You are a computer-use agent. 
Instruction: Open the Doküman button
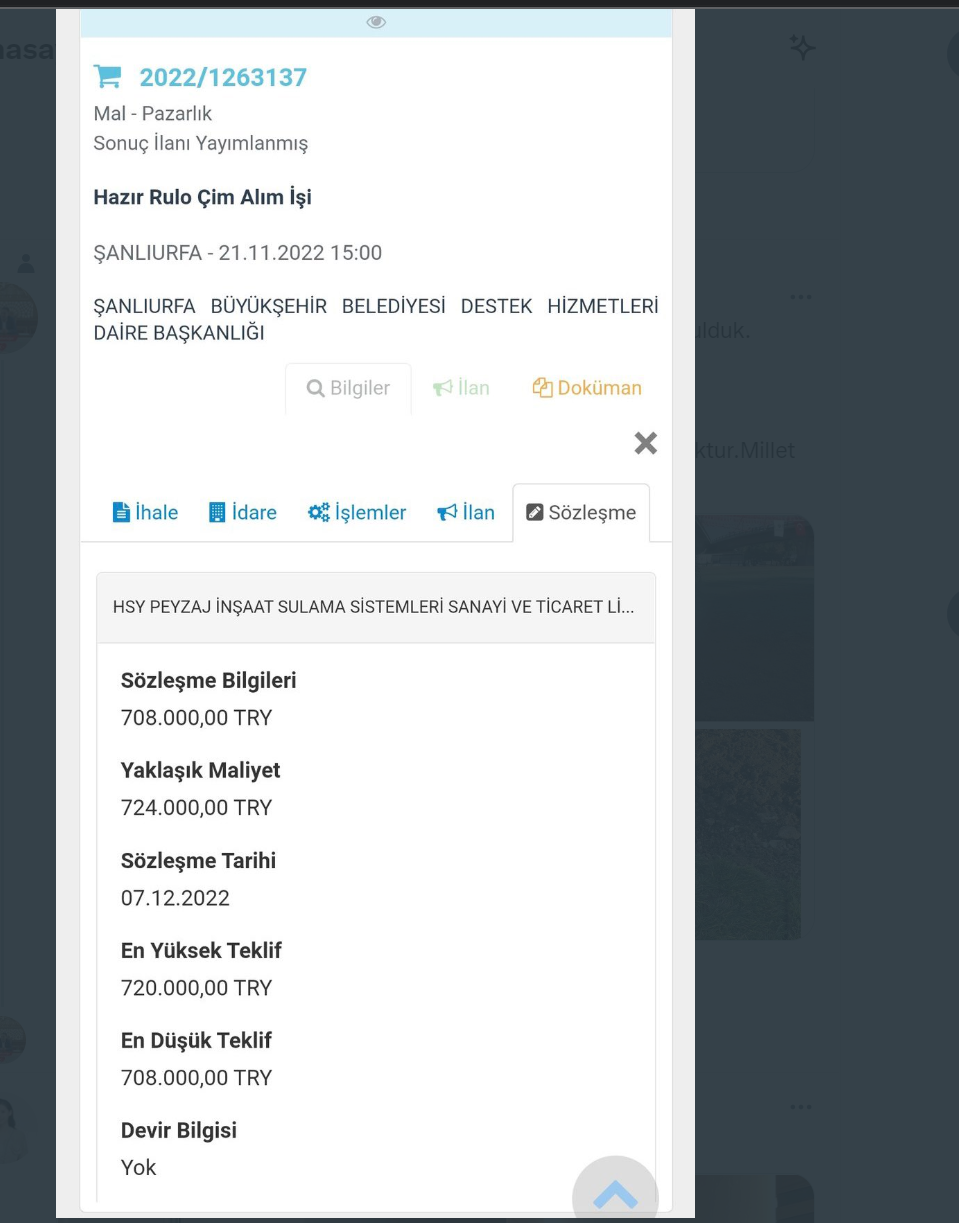tap(587, 388)
